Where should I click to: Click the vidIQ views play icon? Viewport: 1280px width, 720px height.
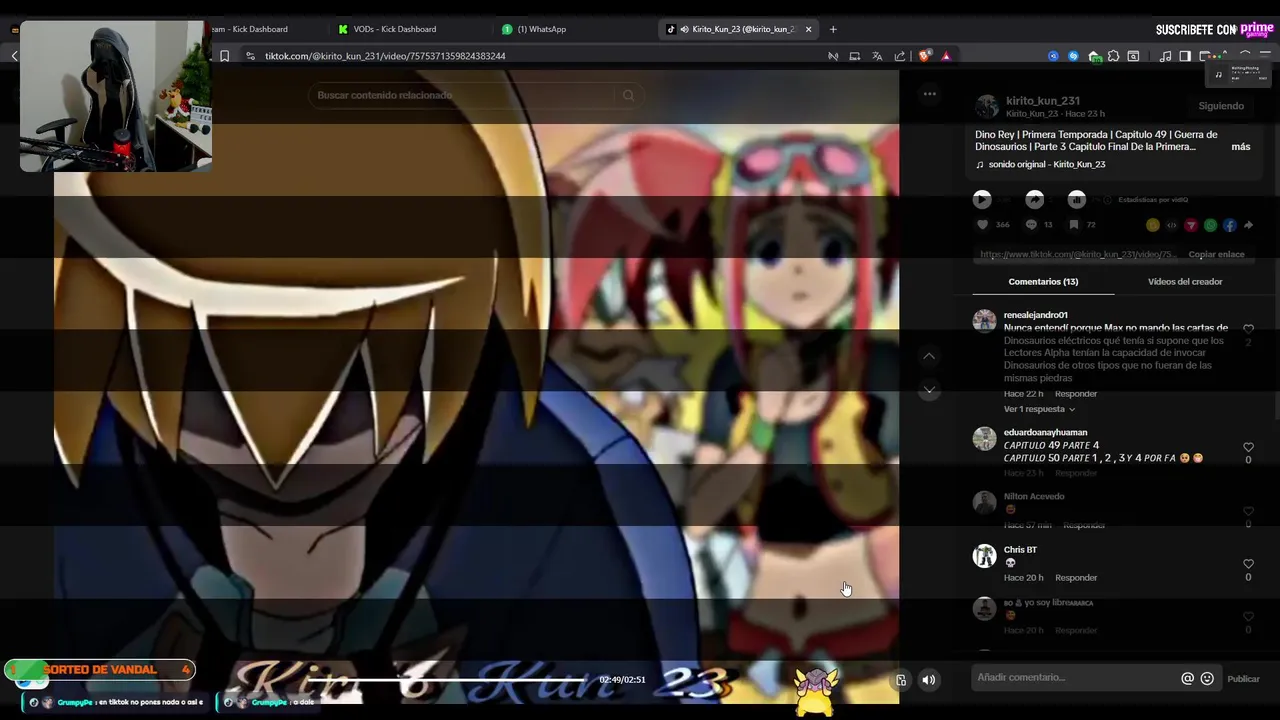(x=982, y=199)
